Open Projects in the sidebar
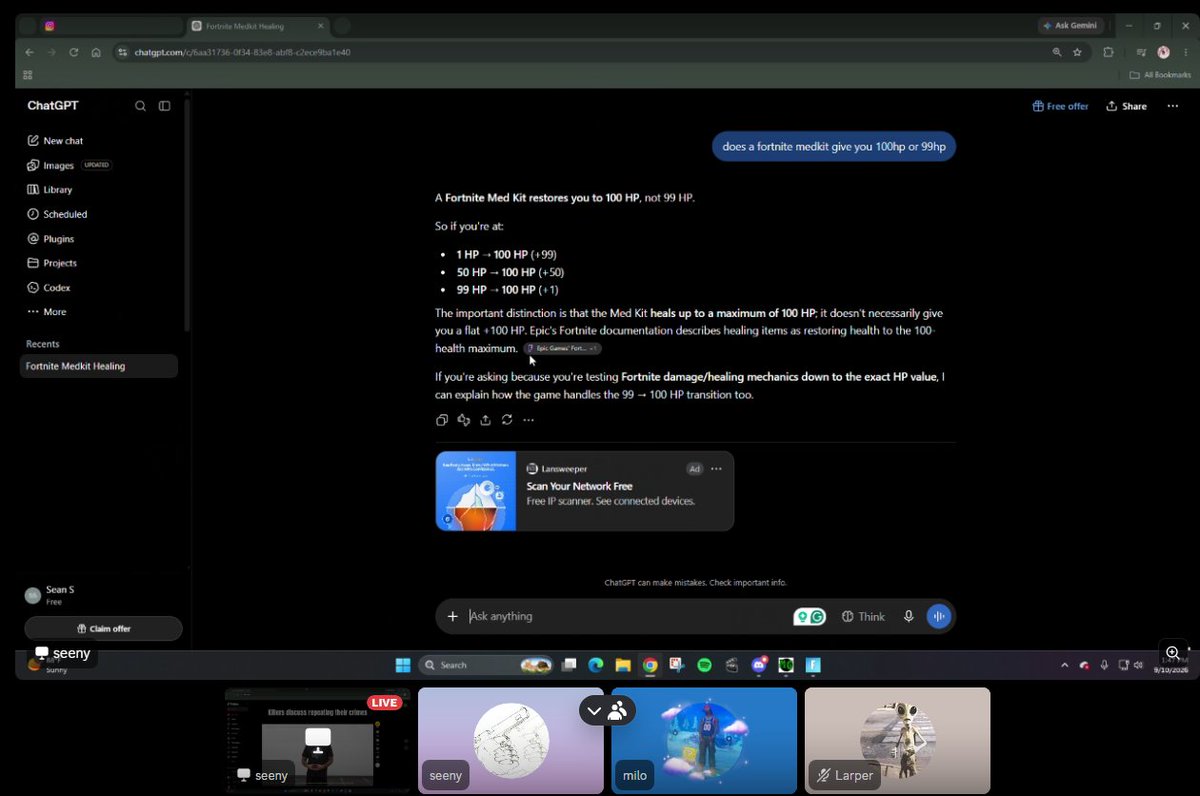This screenshot has width=1200, height=796. [x=52, y=263]
